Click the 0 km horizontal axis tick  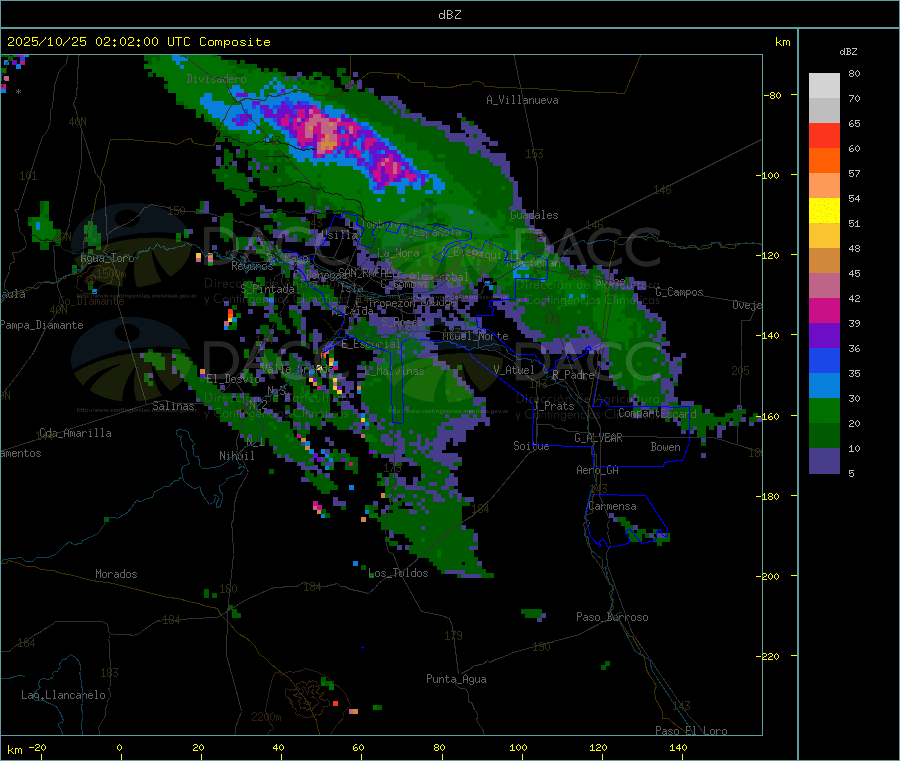[119, 748]
